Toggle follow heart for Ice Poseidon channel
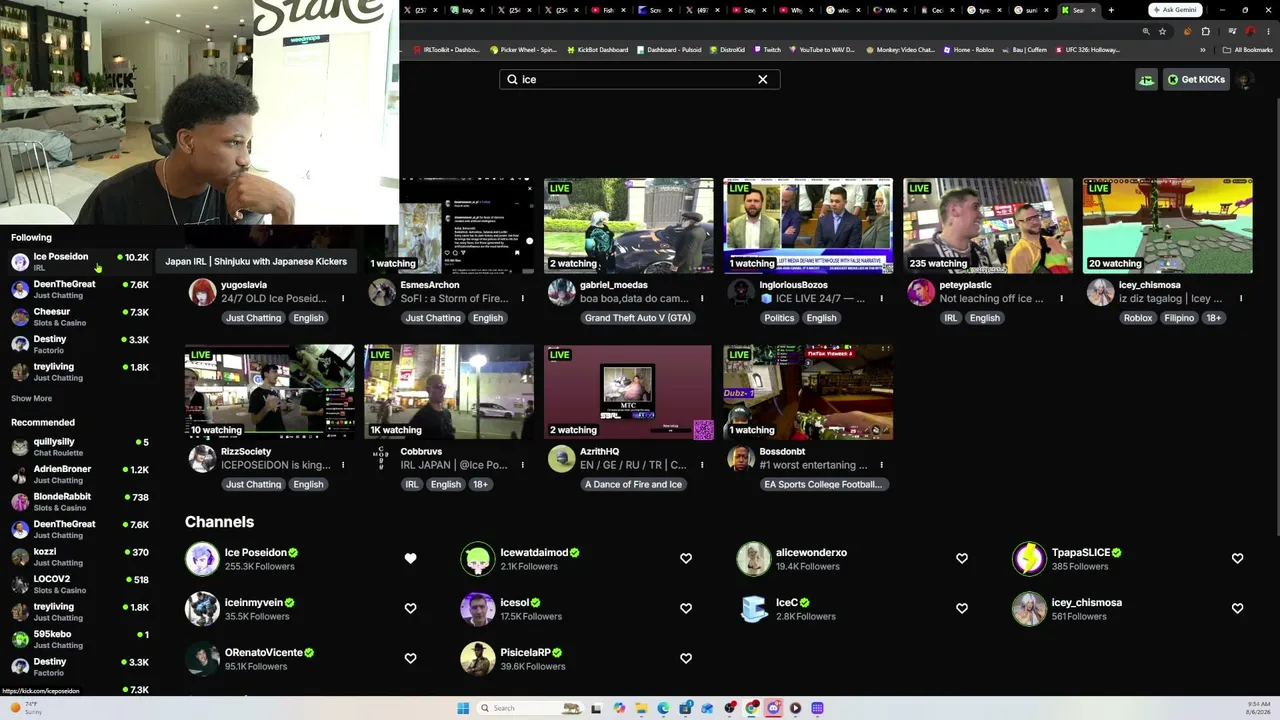This screenshot has height=720, width=1280. tap(410, 558)
